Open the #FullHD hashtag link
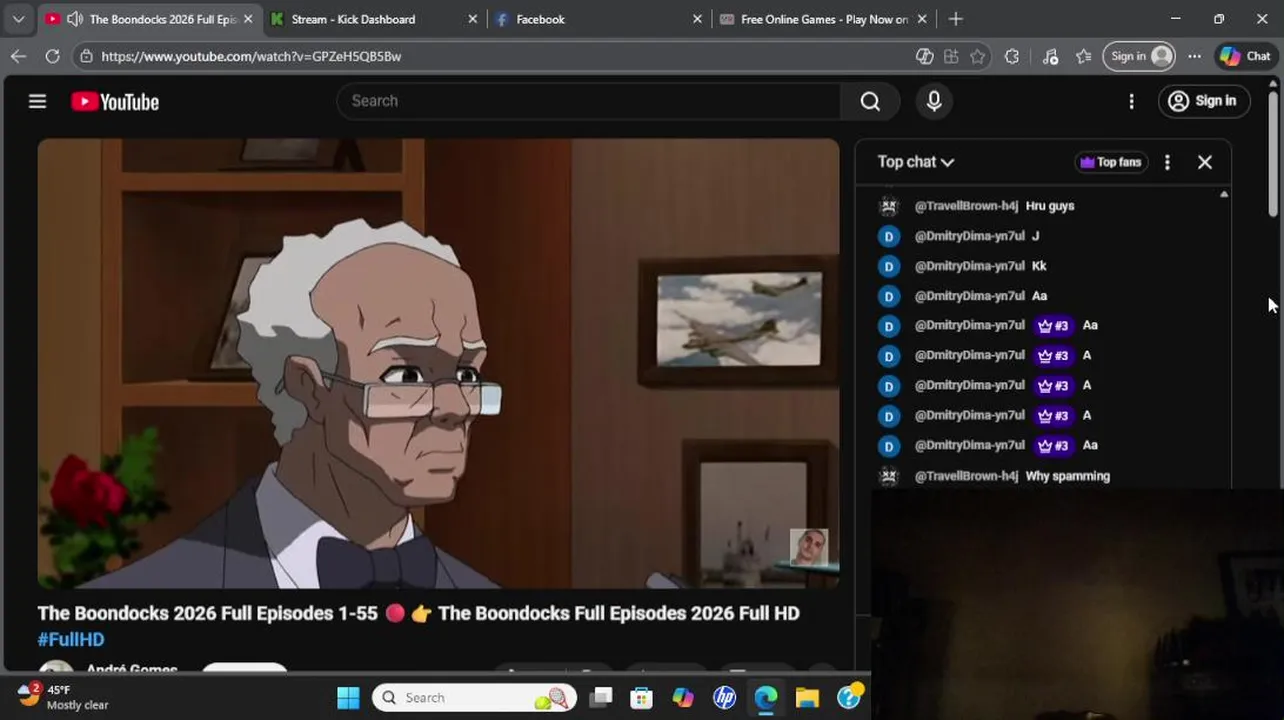The height and width of the screenshot is (720, 1284). tap(71, 639)
